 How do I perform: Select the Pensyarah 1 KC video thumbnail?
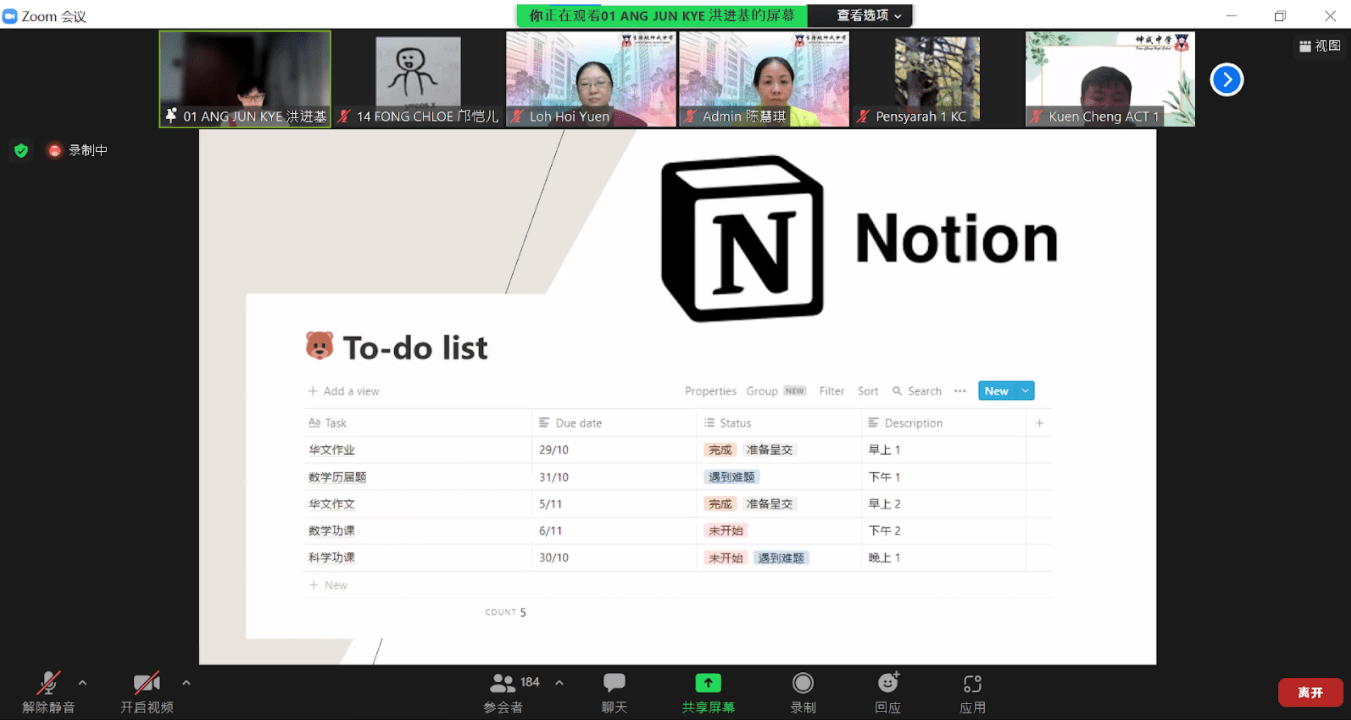click(937, 78)
